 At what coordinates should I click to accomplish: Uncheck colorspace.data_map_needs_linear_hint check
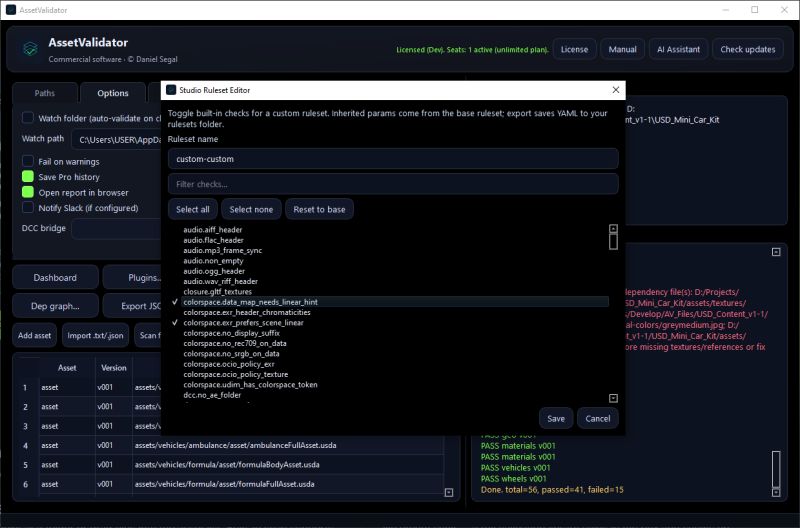click(175, 302)
